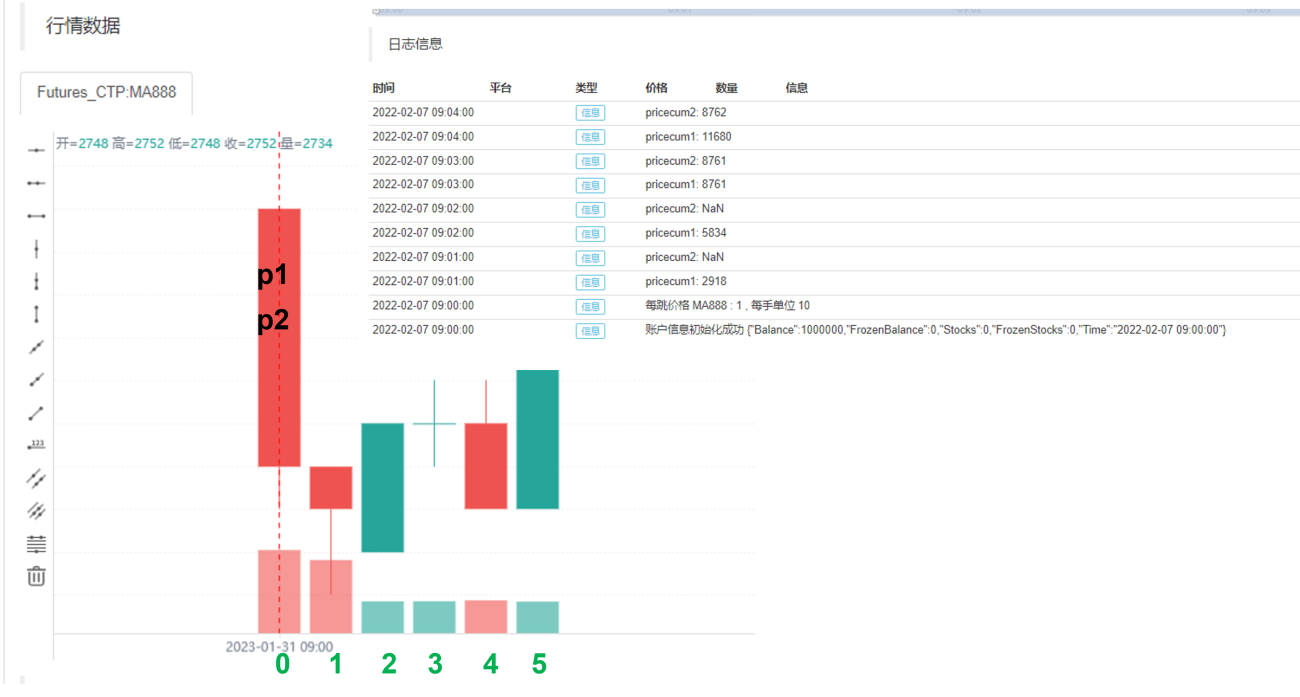Select log entry text pricecum1: 11680
The height and width of the screenshot is (697, 1300).
689,137
